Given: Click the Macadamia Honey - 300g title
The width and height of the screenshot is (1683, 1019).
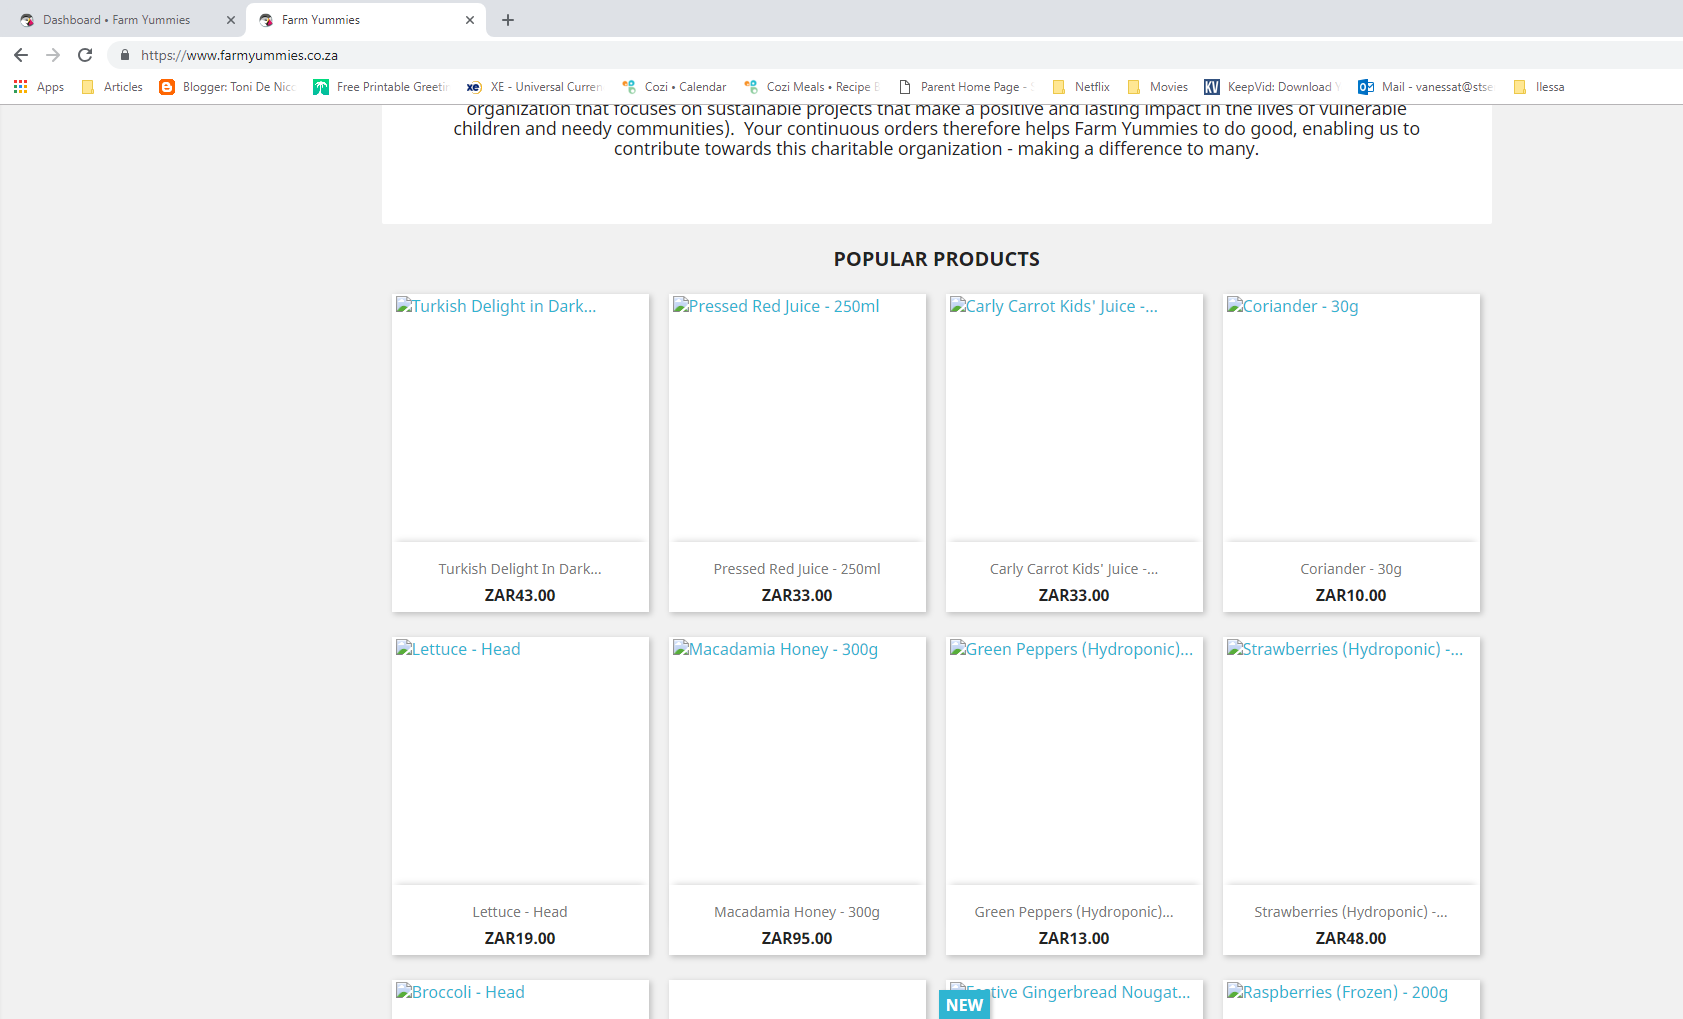Looking at the screenshot, I should (797, 912).
